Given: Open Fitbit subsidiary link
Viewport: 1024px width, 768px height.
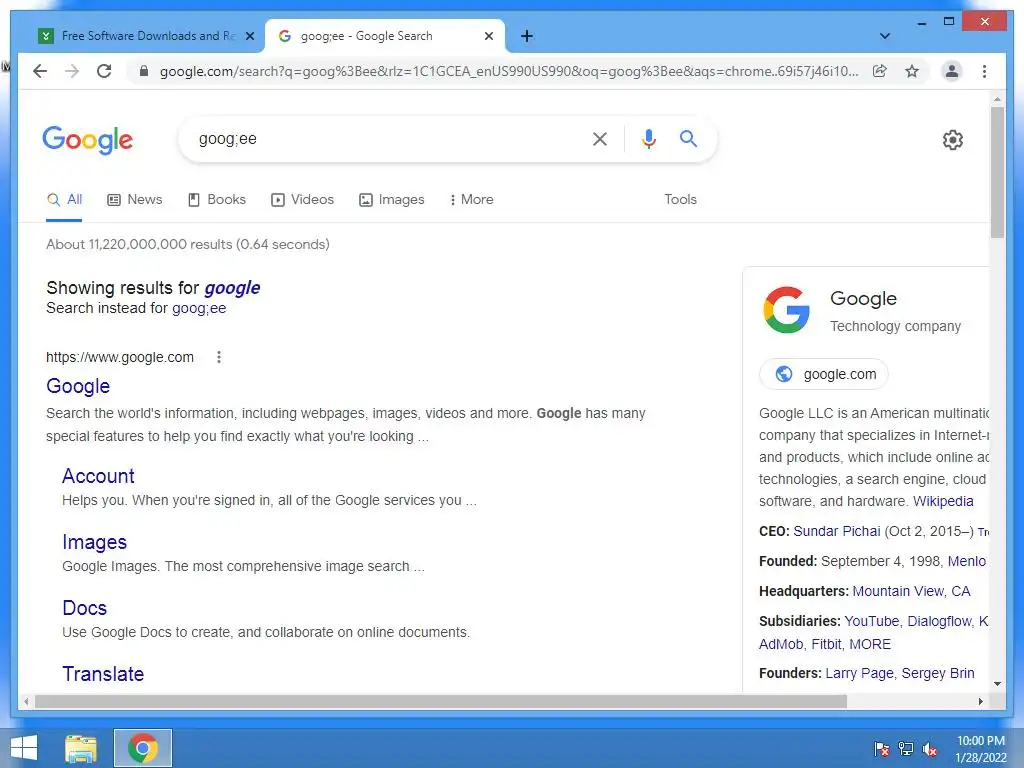Looking at the screenshot, I should point(826,645).
